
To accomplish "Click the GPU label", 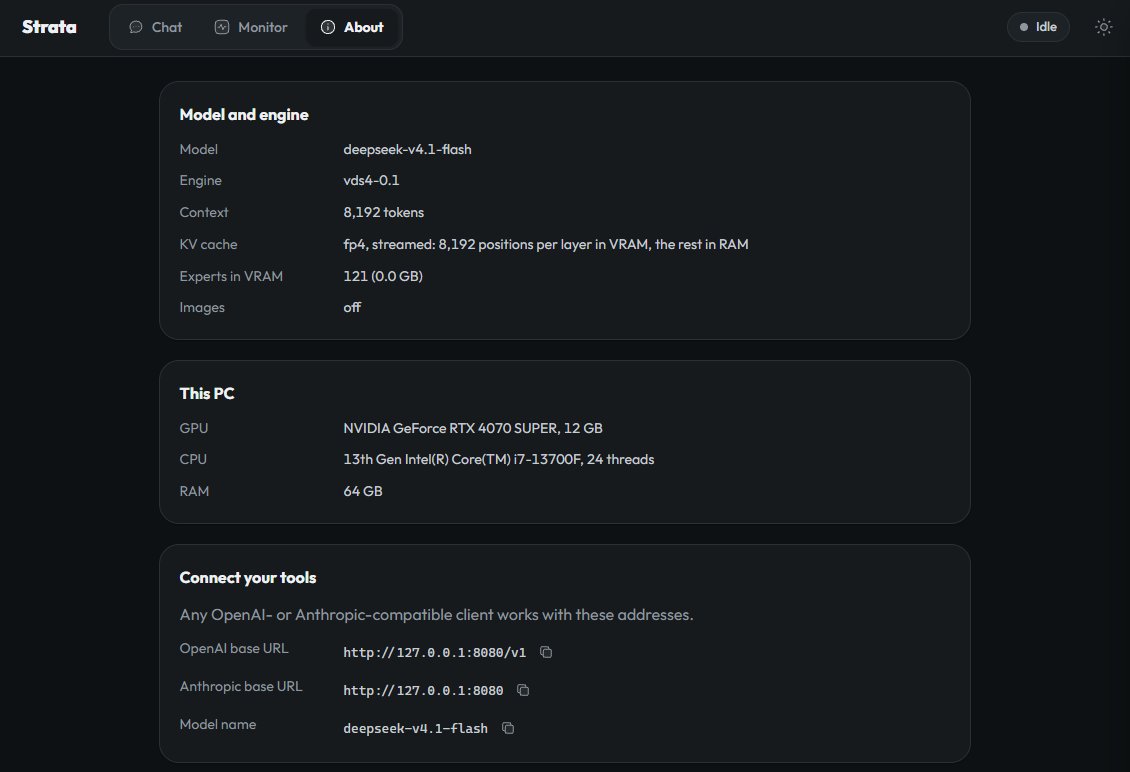I will click(194, 428).
